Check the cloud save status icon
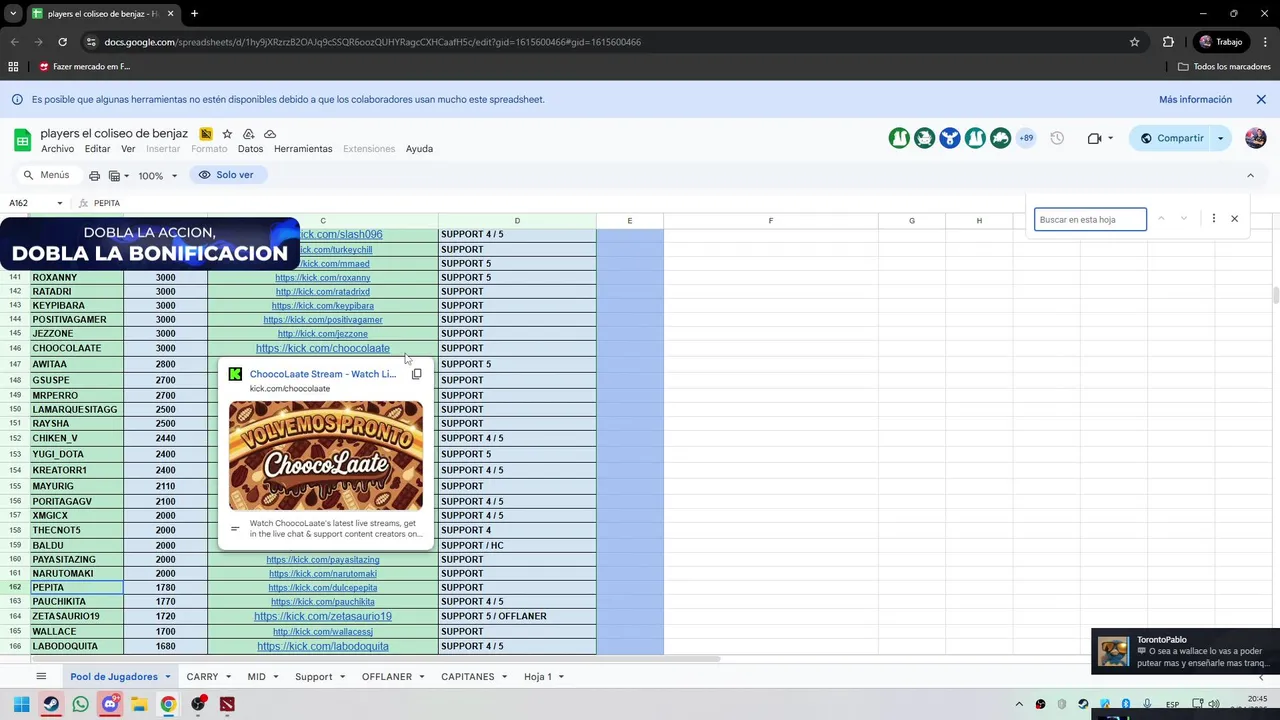1280x720 pixels. pos(270,134)
